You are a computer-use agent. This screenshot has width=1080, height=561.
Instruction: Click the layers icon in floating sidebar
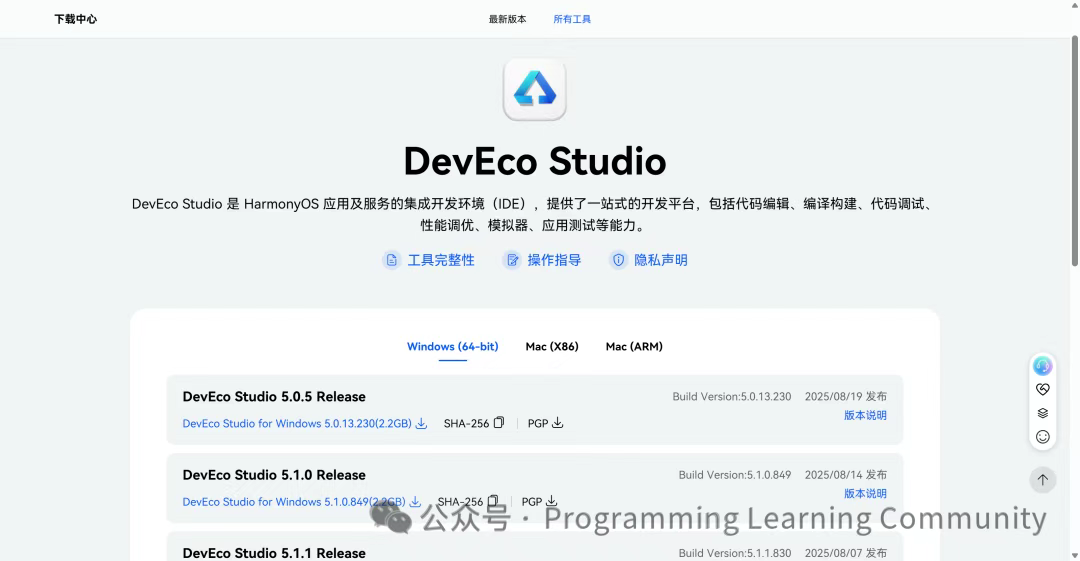coord(1043,413)
